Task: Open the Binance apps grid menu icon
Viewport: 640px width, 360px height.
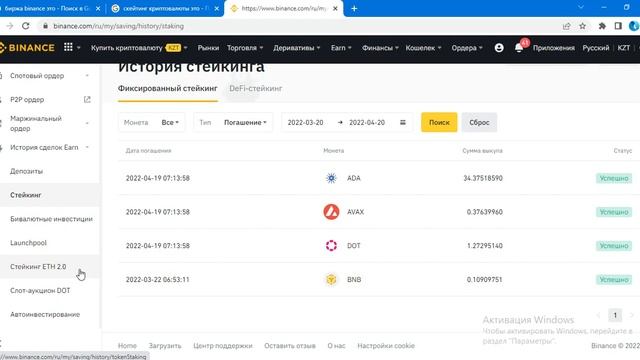Action: click(68, 47)
